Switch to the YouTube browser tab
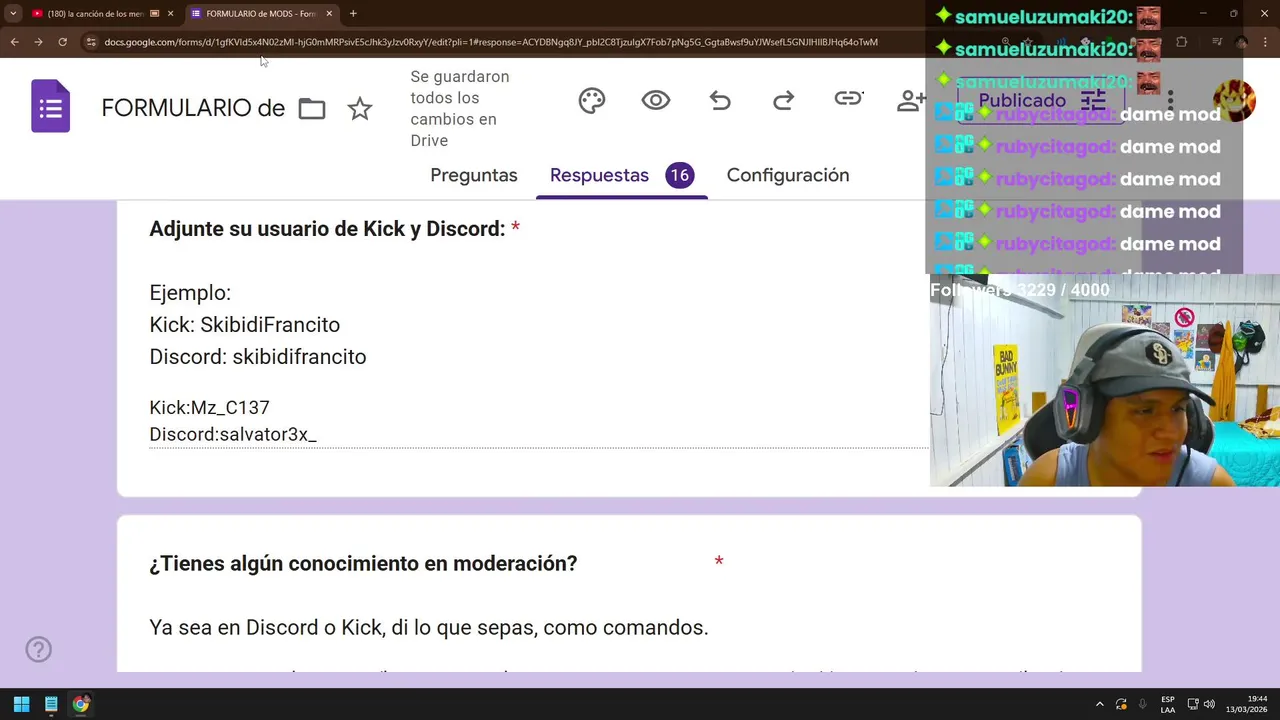The image size is (1280, 720). (x=95, y=14)
